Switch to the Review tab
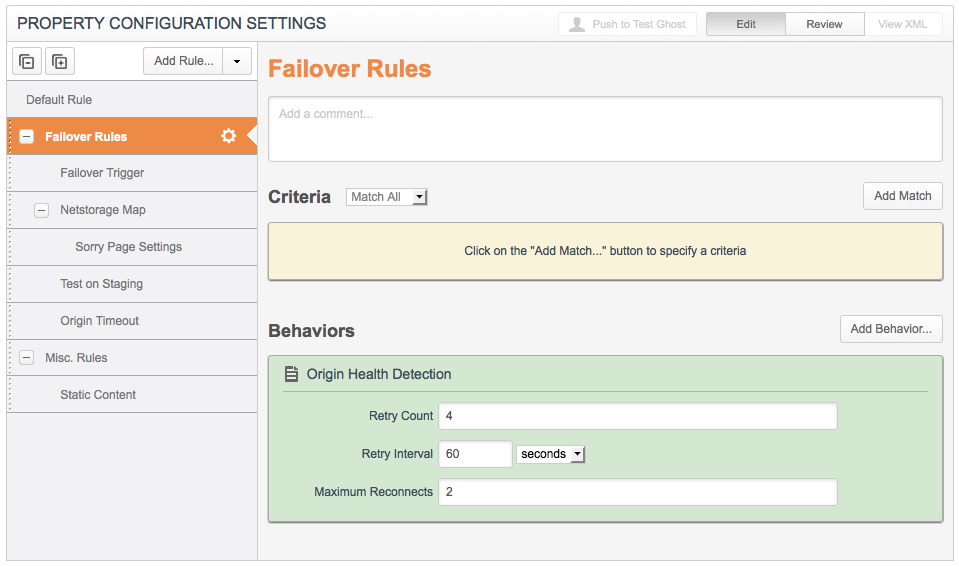This screenshot has width=959, height=567. 824,24
